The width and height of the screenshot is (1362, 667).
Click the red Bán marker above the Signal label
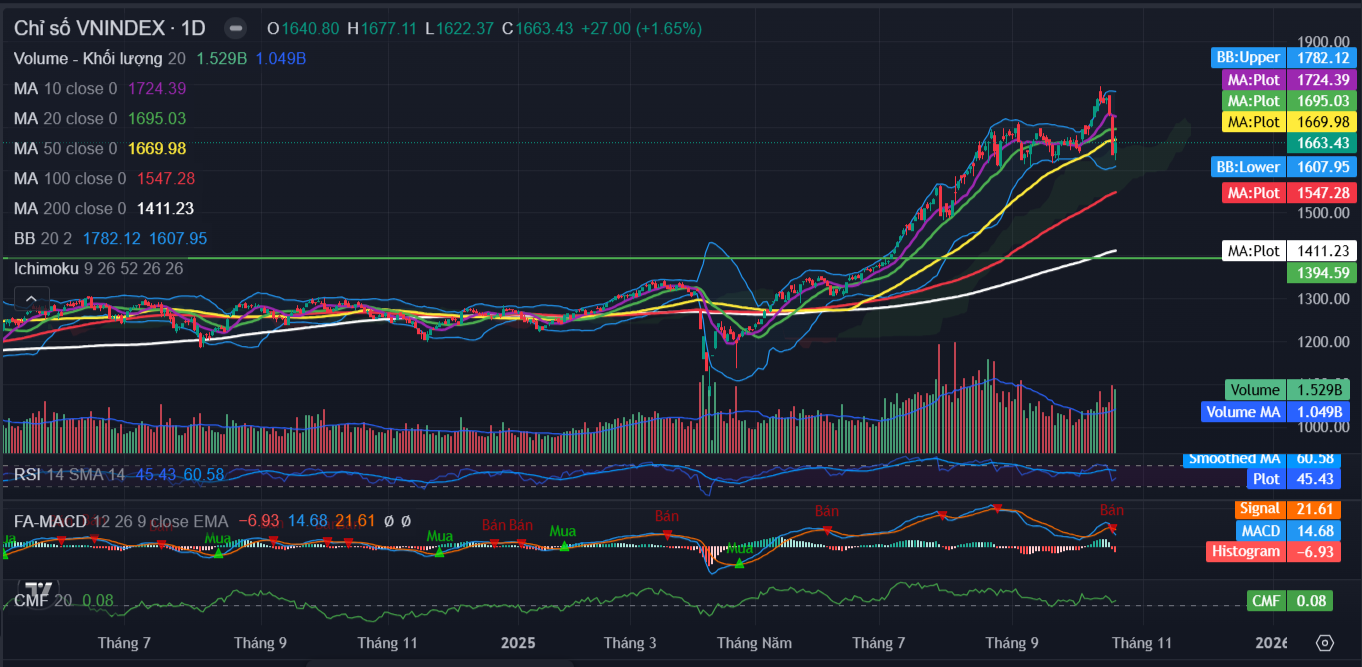[1111, 512]
